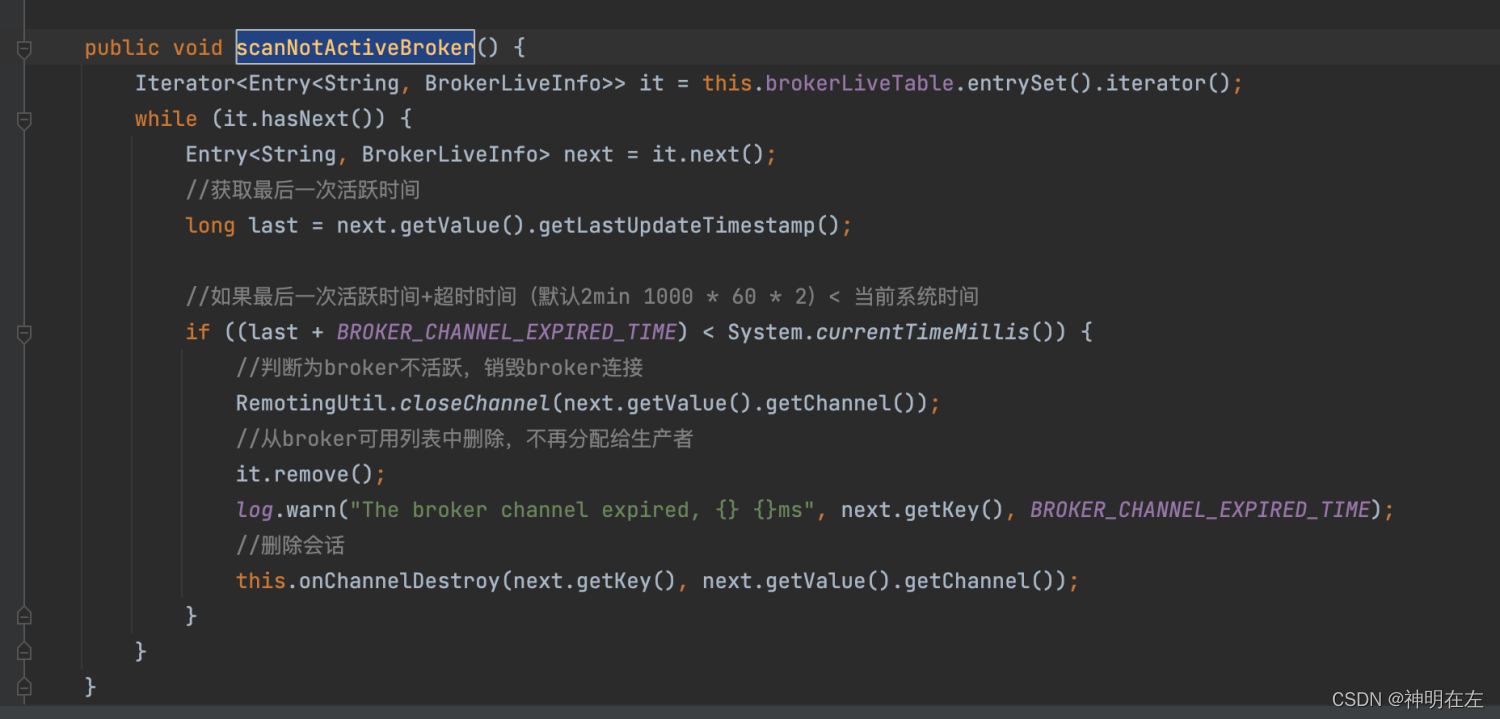Click the comment '//判断为broker不活跃，销毁broker连接'
Viewport: 1500px width, 719px height.
pos(439,367)
